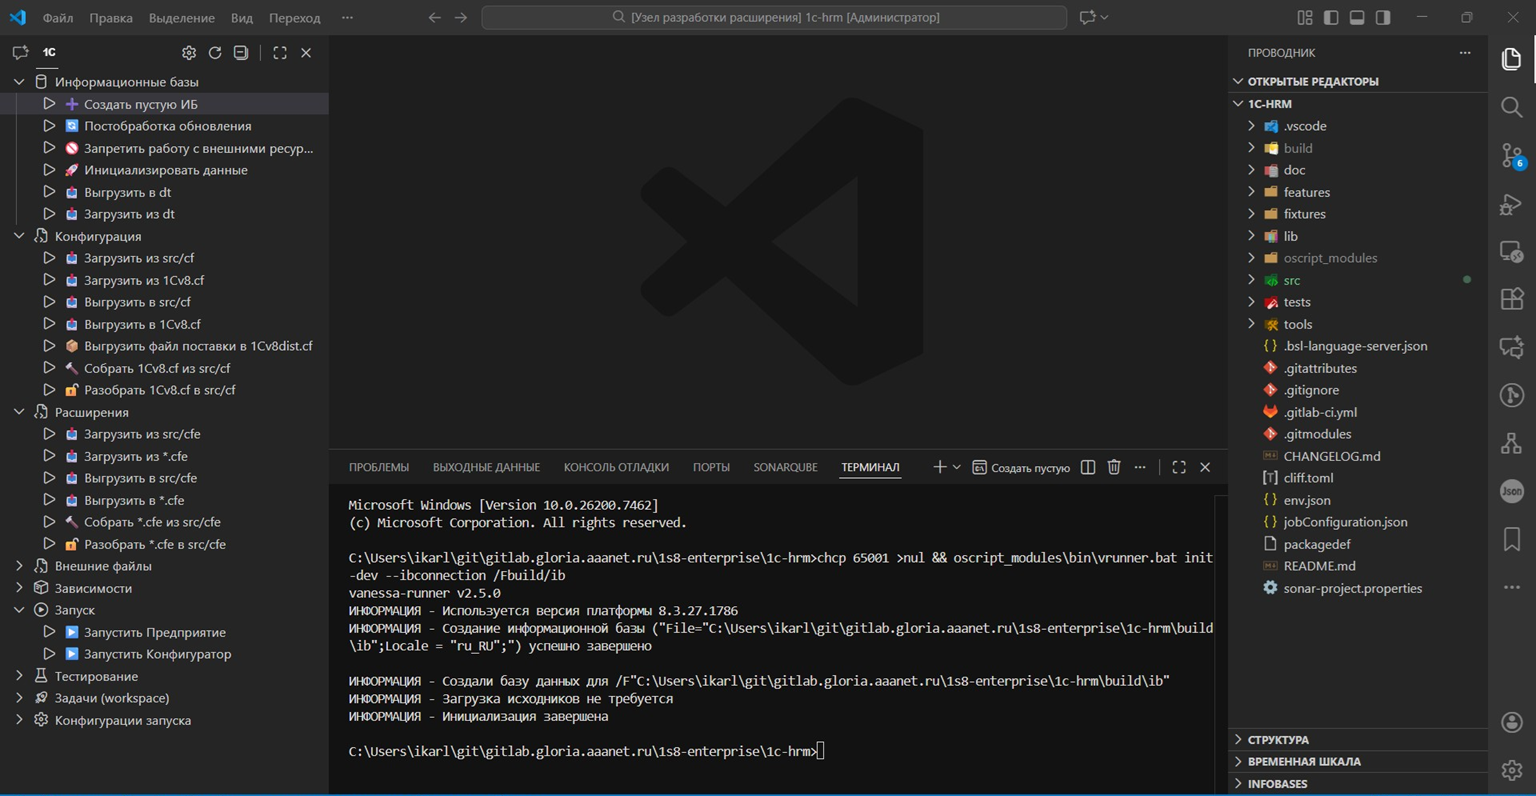1536x796 pixels.
Task: Expand the Тестирование section
Action: (x=19, y=676)
